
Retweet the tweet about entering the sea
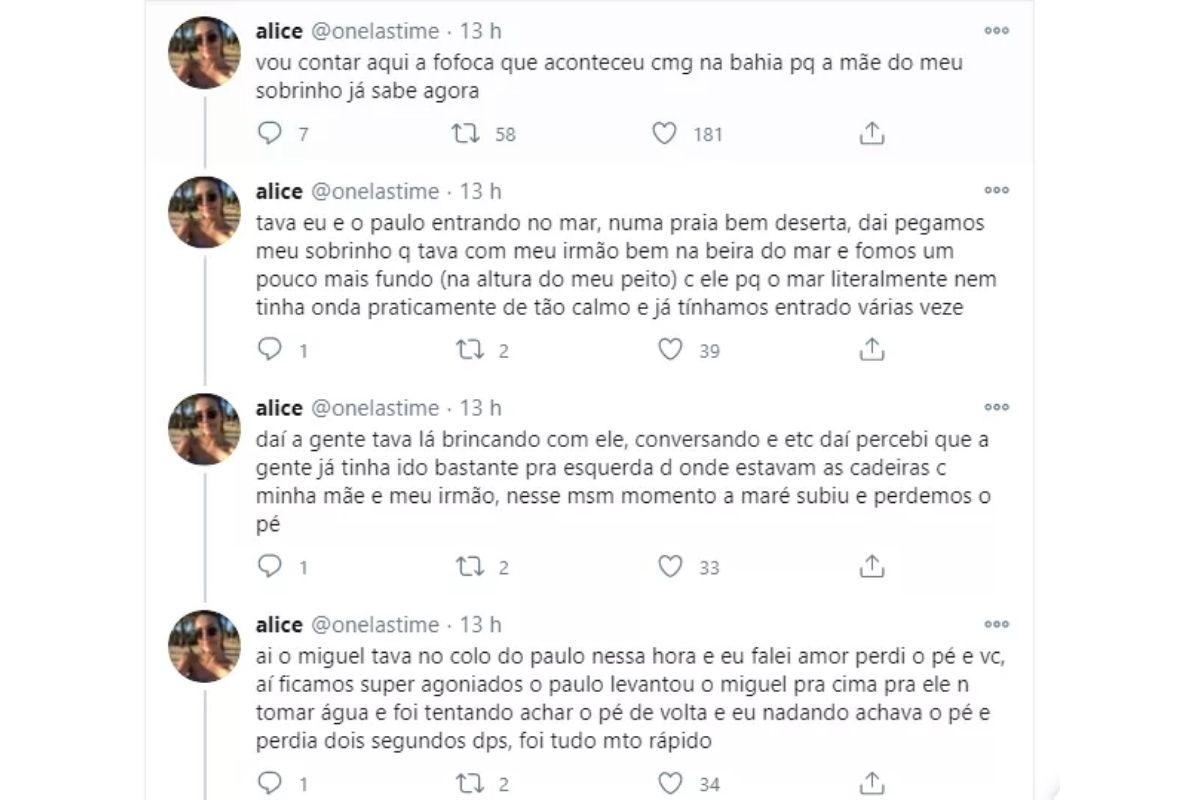(467, 349)
